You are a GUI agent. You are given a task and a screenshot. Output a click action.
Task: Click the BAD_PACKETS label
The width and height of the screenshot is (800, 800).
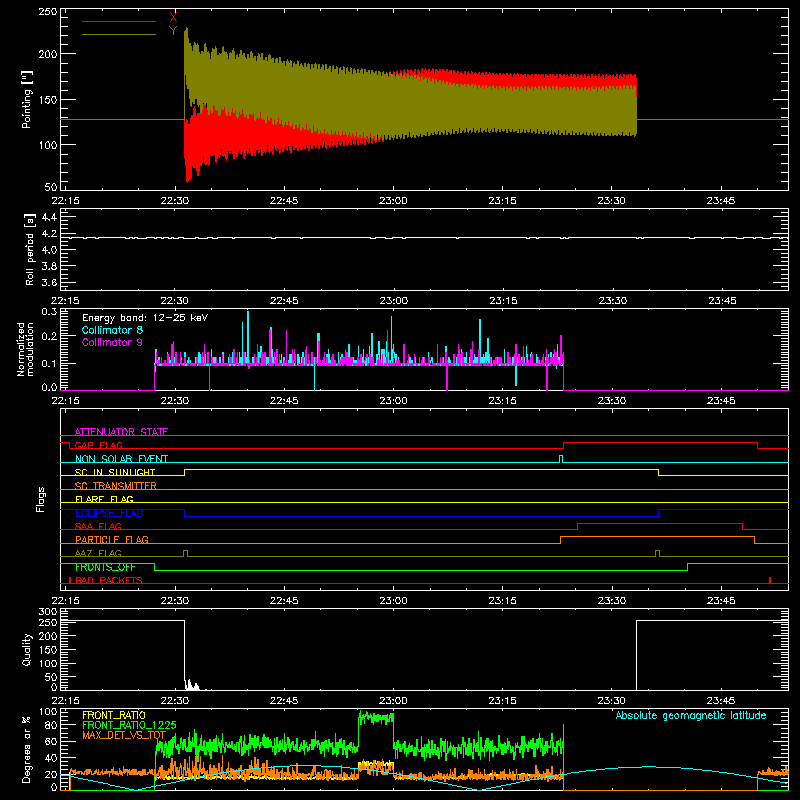point(109,580)
